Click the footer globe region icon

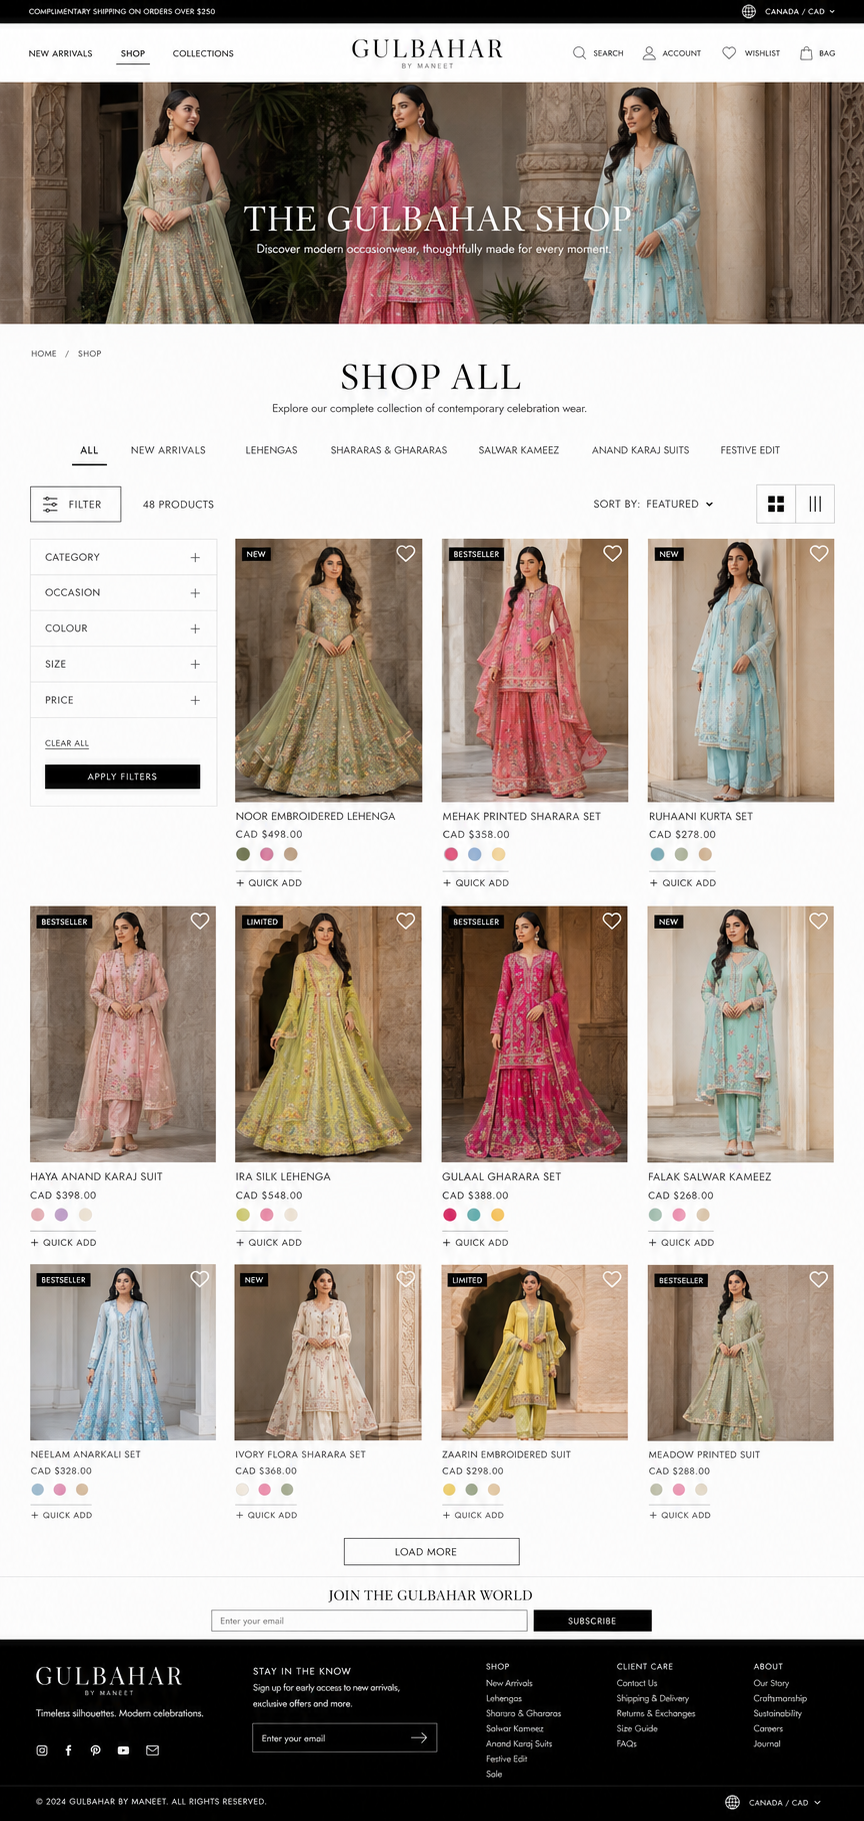point(732,1802)
